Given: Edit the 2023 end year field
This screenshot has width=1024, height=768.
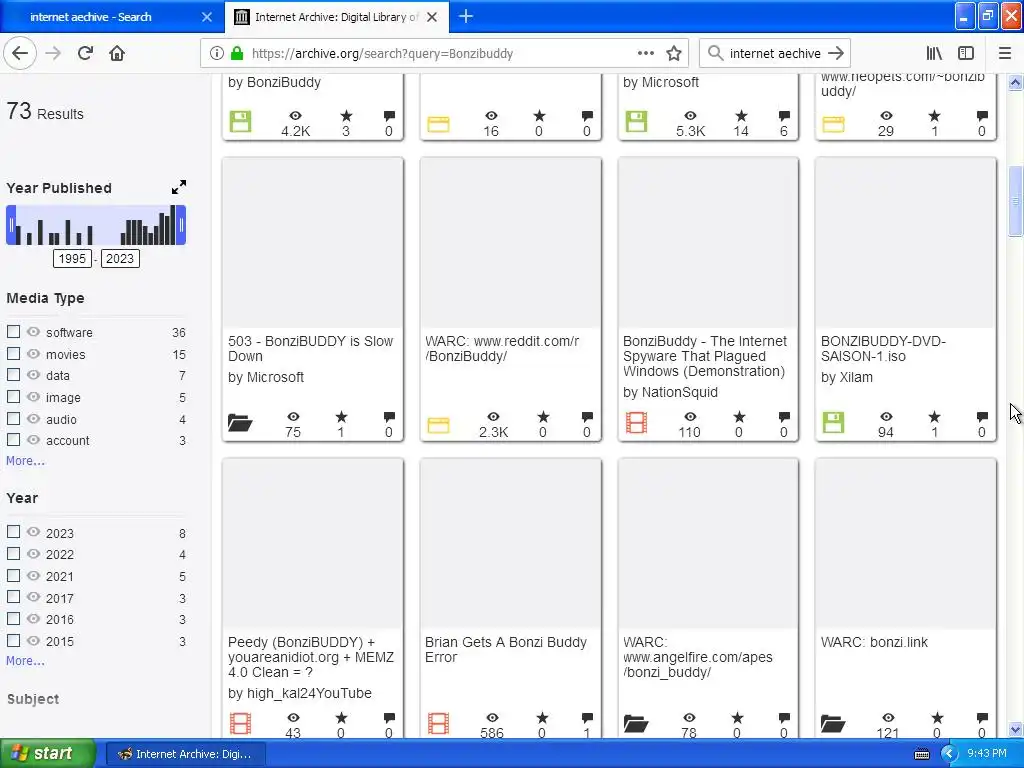Looking at the screenshot, I should click(120, 259).
